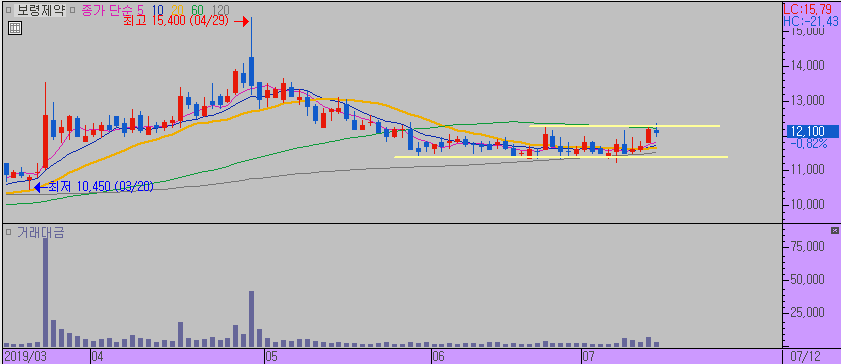The height and width of the screenshot is (364, 841).
Task: Select the lower yellow support line
Action: coord(561,157)
